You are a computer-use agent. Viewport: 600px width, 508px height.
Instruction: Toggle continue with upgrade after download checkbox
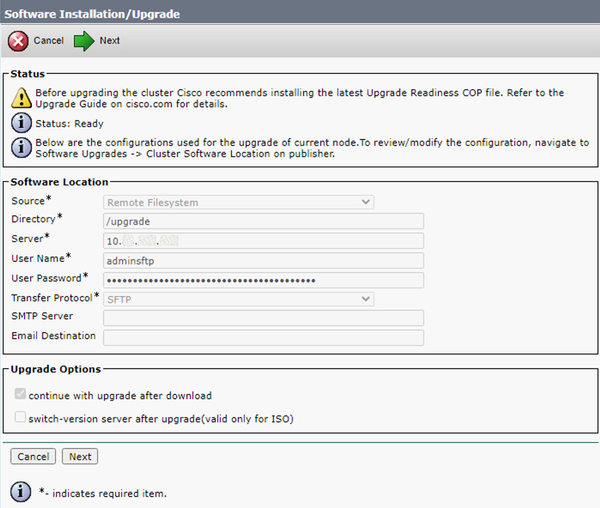click(x=20, y=394)
